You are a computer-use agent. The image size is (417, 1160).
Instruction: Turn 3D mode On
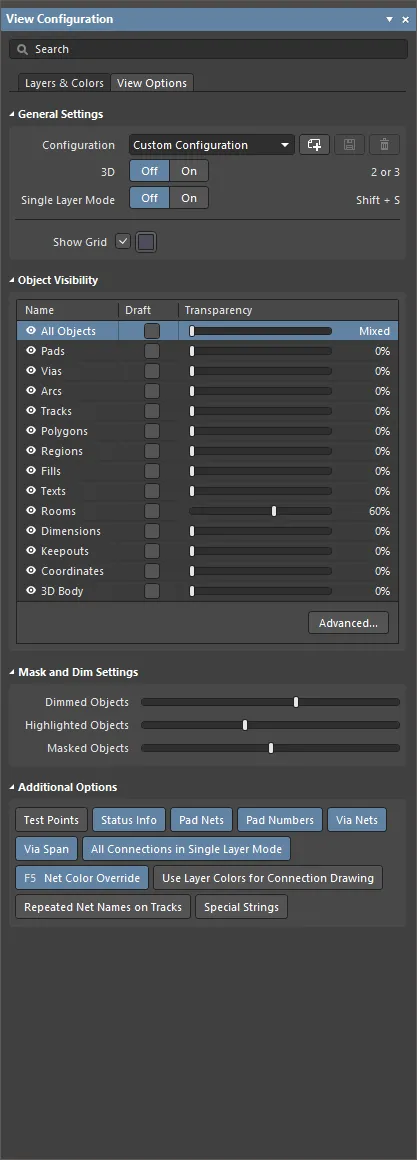point(189,171)
